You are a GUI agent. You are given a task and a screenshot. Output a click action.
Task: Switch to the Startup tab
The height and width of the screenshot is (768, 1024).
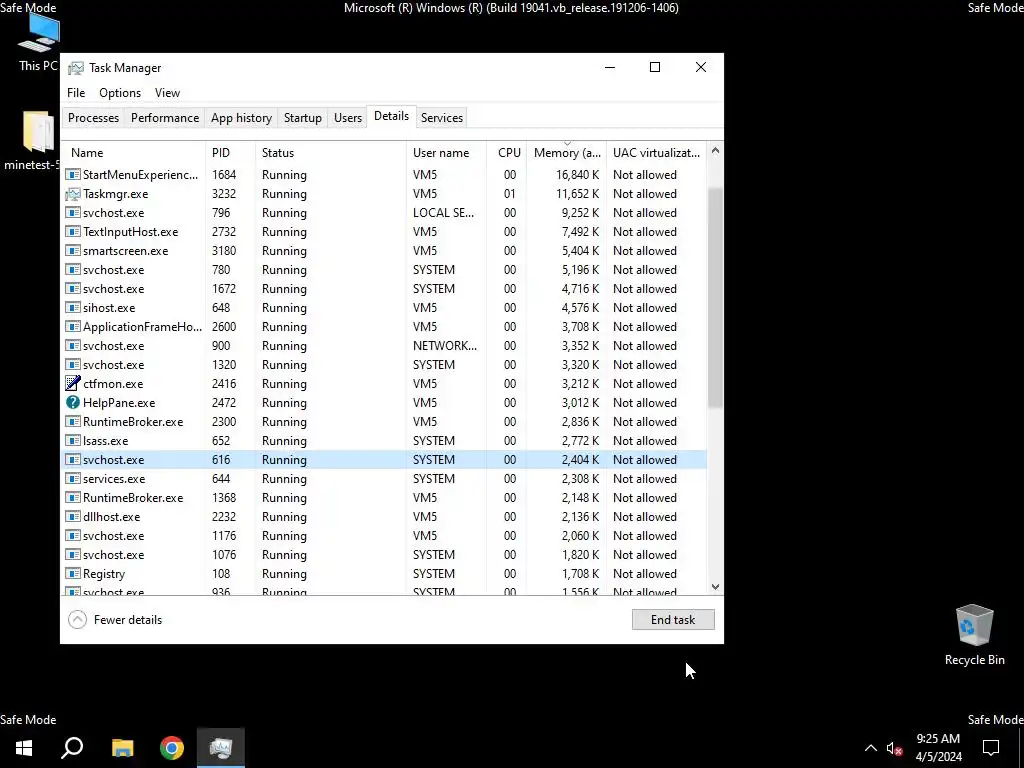click(302, 118)
